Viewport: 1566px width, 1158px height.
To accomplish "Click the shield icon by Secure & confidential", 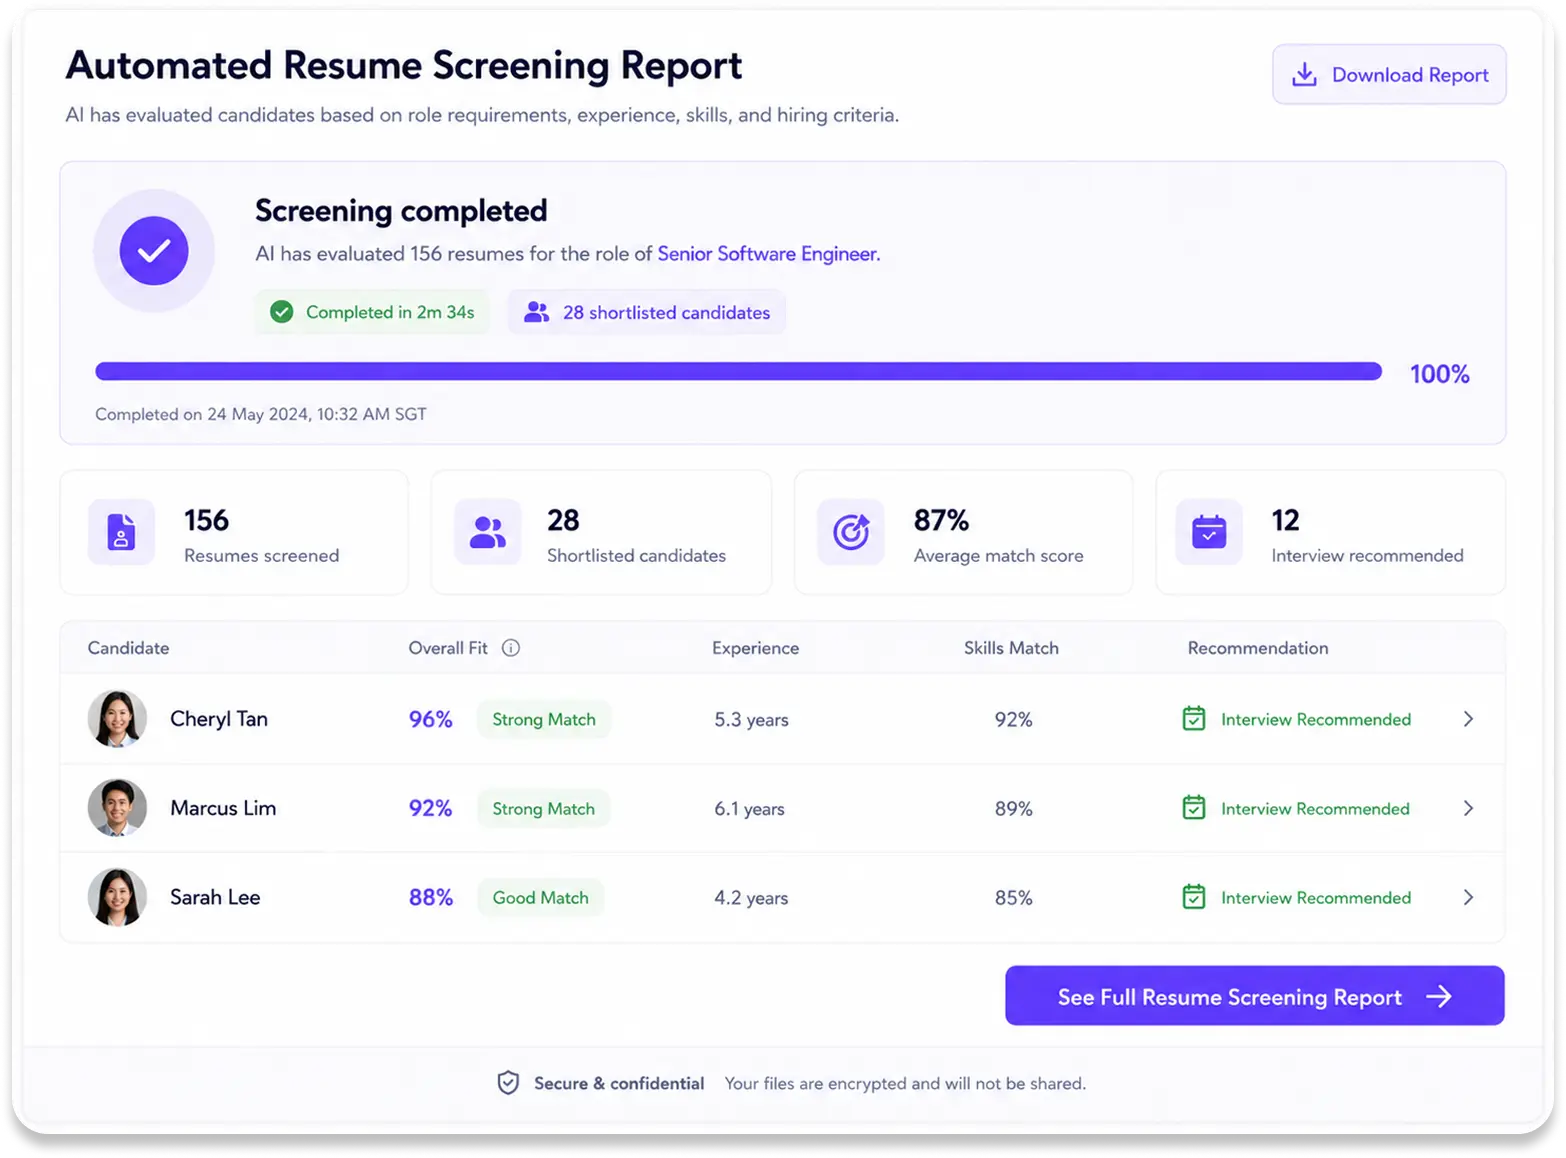I will [508, 1083].
